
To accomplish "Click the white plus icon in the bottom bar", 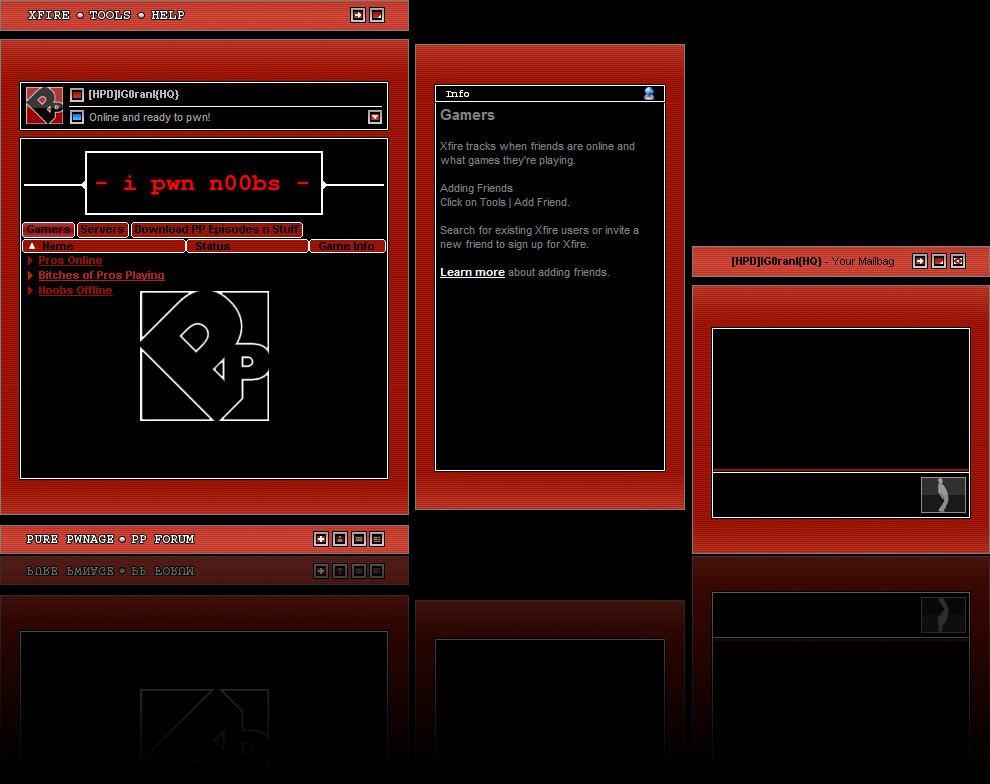I will (321, 539).
